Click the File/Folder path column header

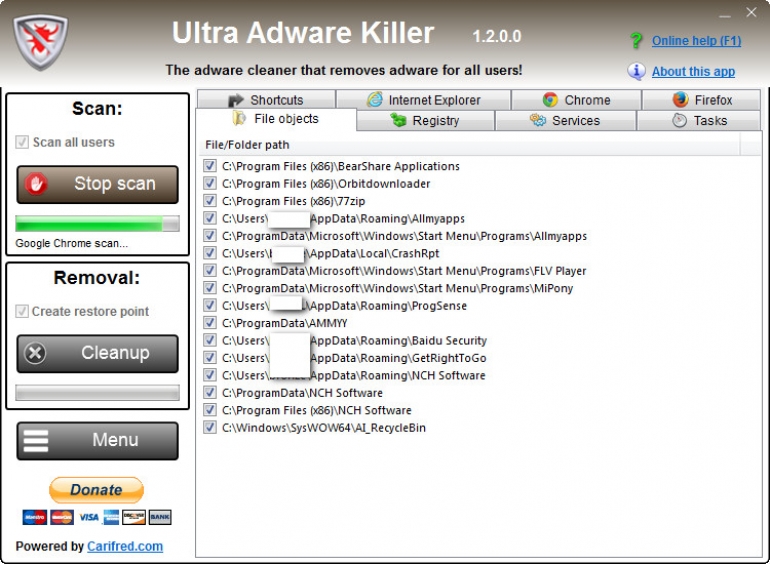pyautogui.click(x=471, y=145)
